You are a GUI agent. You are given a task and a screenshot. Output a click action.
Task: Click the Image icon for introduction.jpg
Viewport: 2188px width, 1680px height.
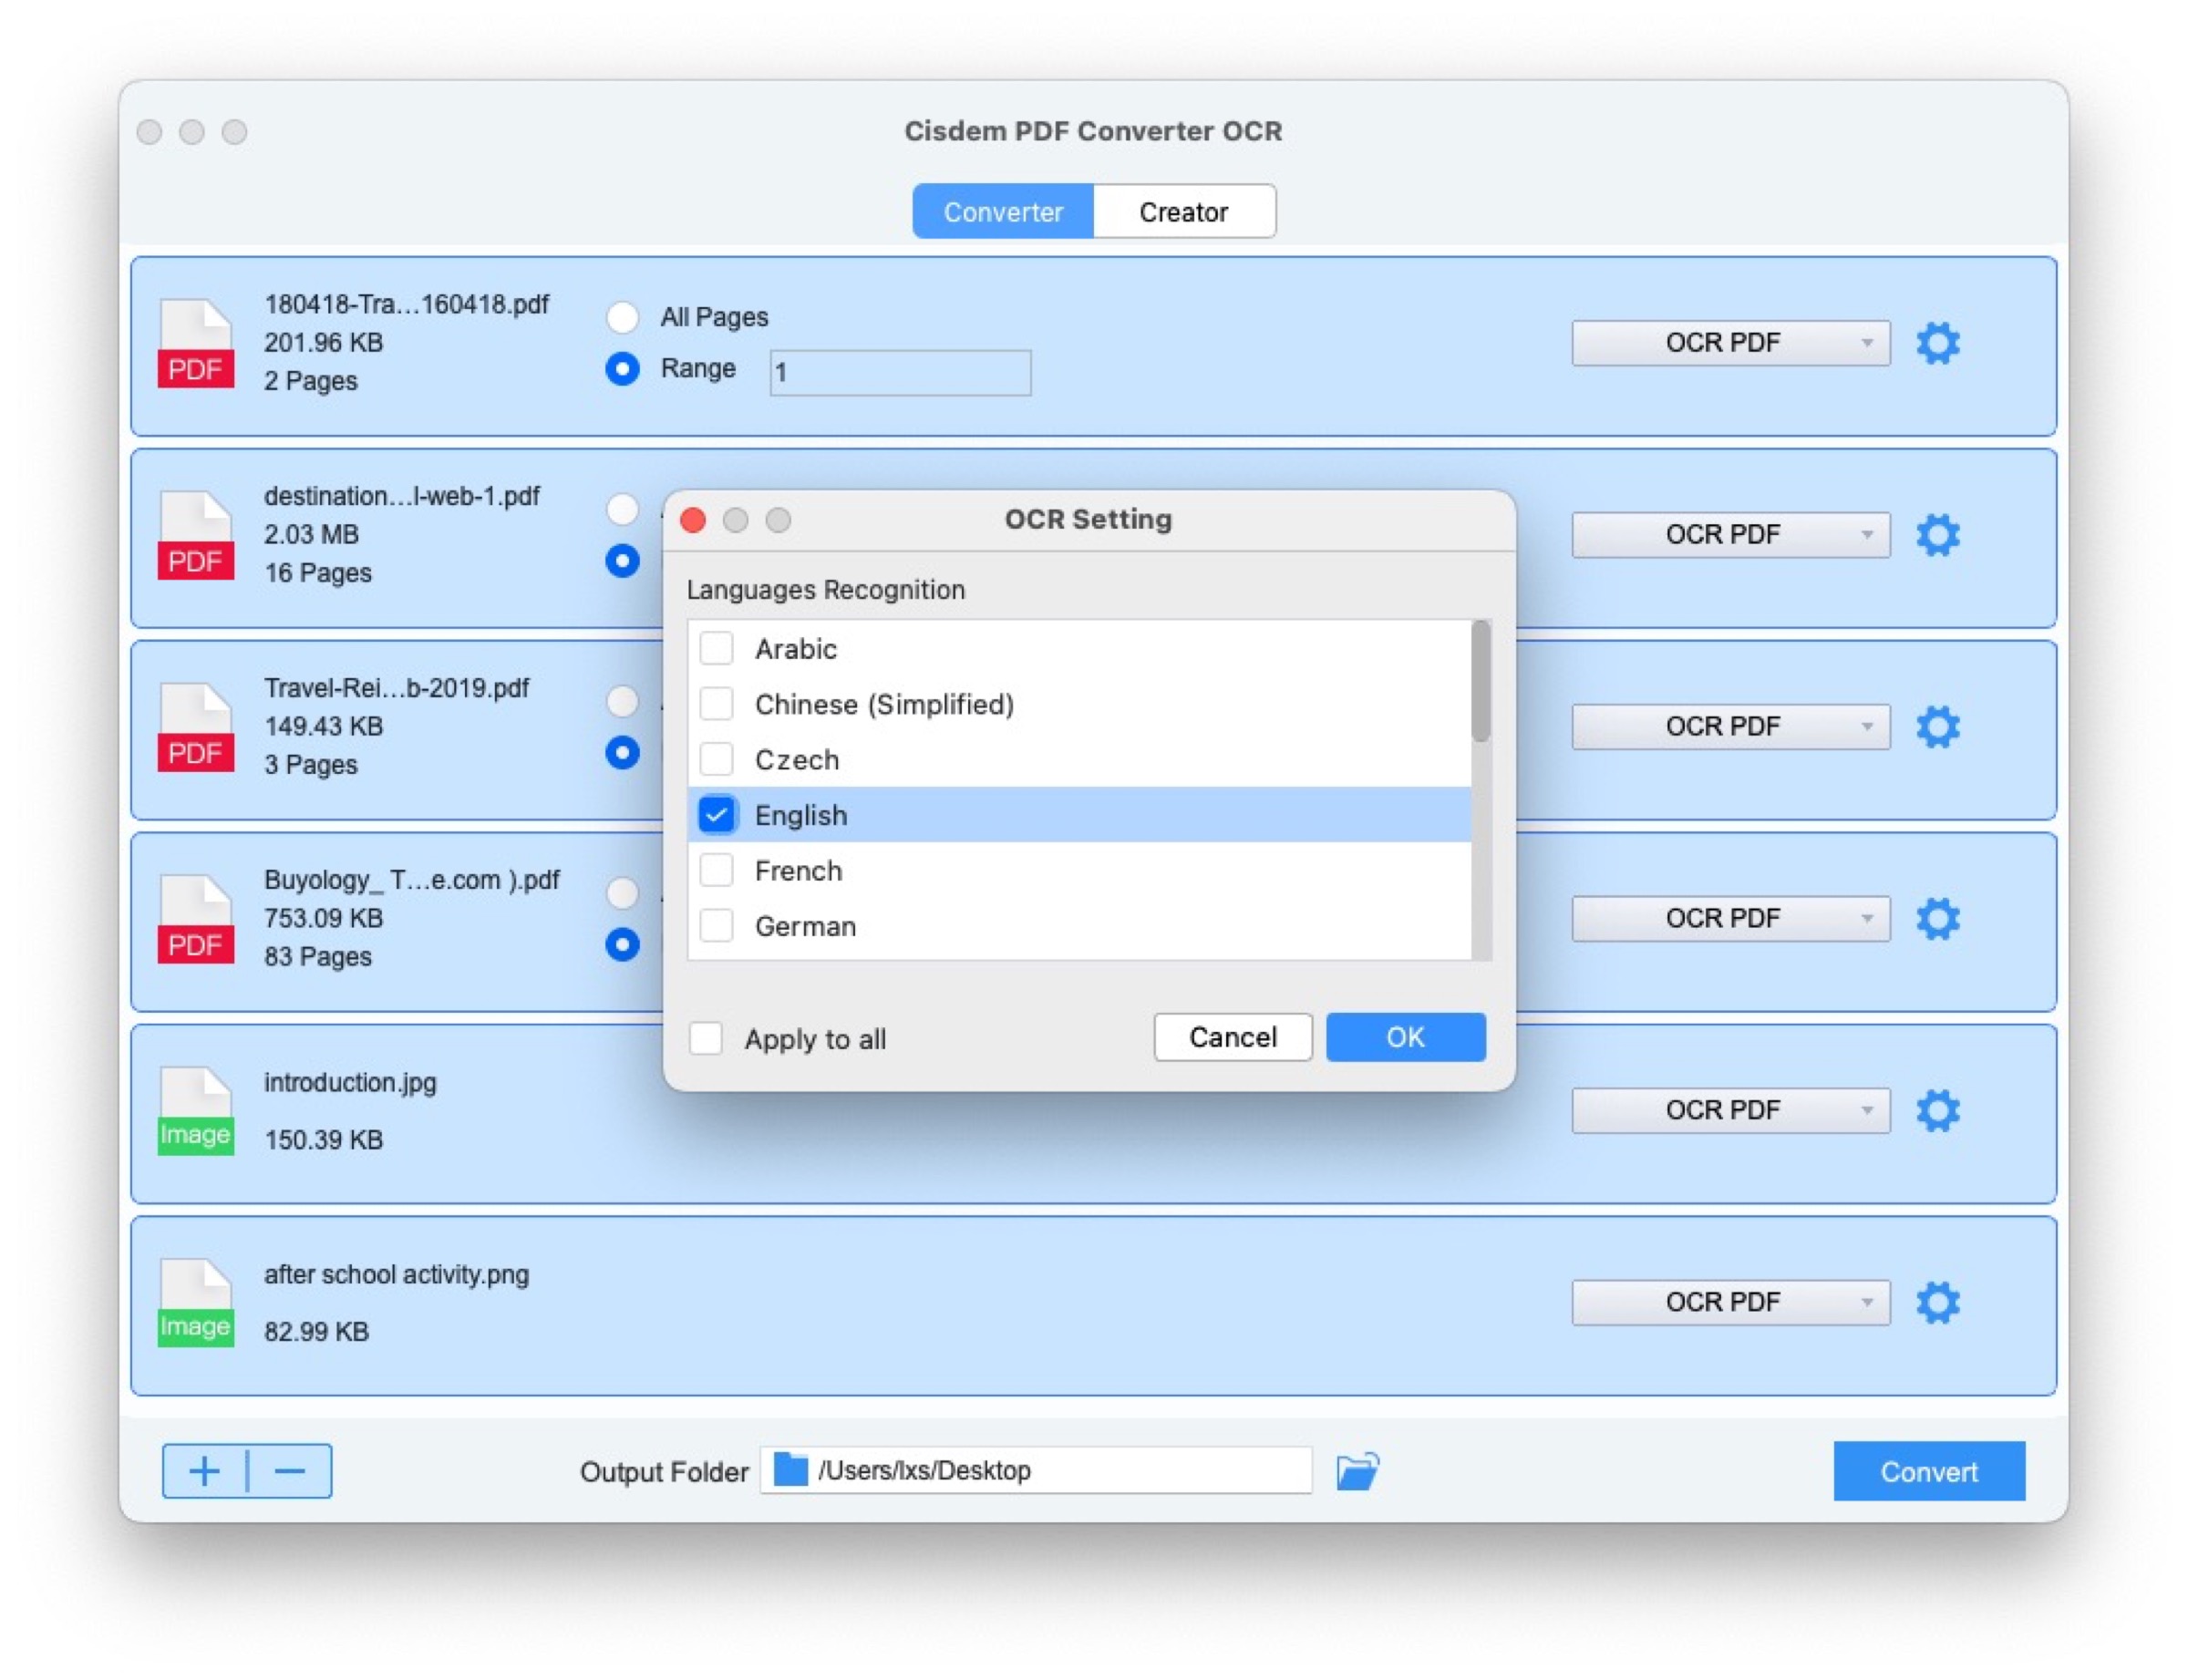click(x=196, y=1110)
